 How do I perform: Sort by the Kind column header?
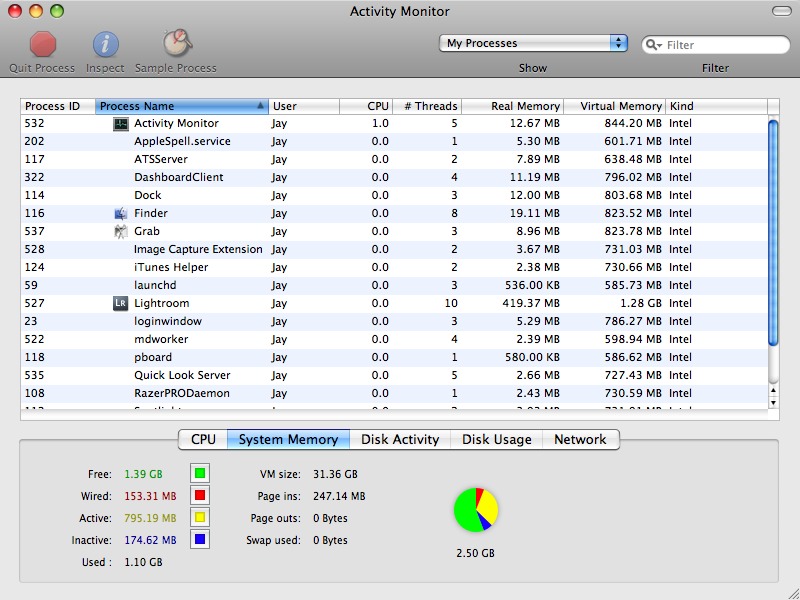click(x=716, y=106)
